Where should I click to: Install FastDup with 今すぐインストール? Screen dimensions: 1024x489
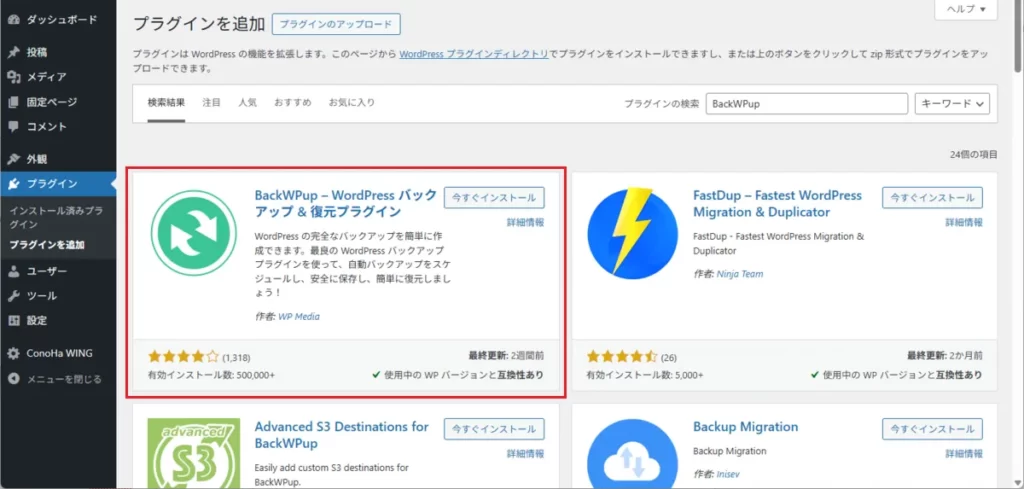coord(932,198)
